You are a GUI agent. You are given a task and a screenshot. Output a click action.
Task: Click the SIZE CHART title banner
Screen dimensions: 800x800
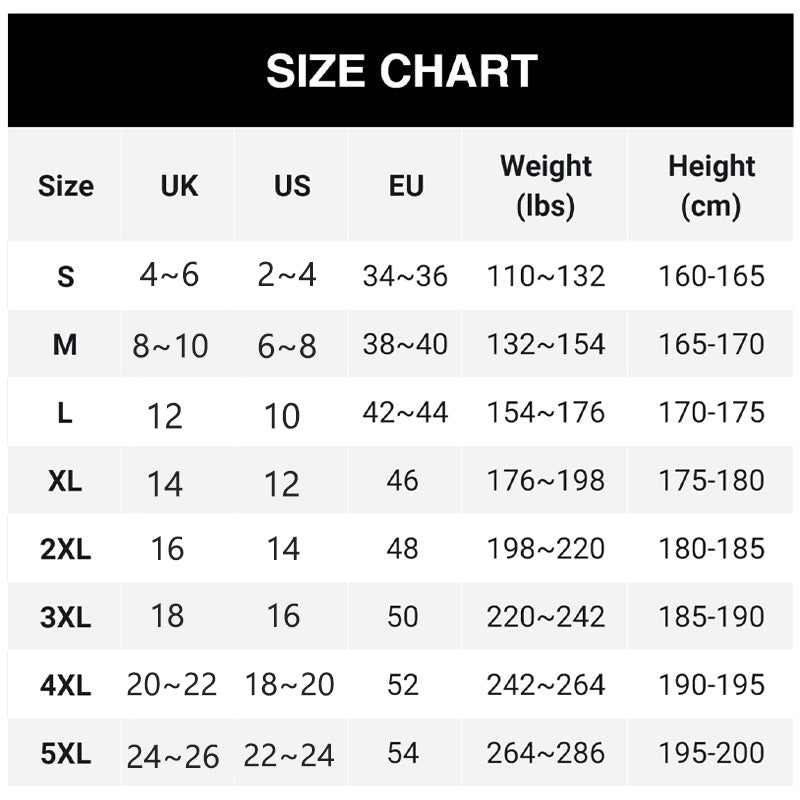[x=401, y=70]
